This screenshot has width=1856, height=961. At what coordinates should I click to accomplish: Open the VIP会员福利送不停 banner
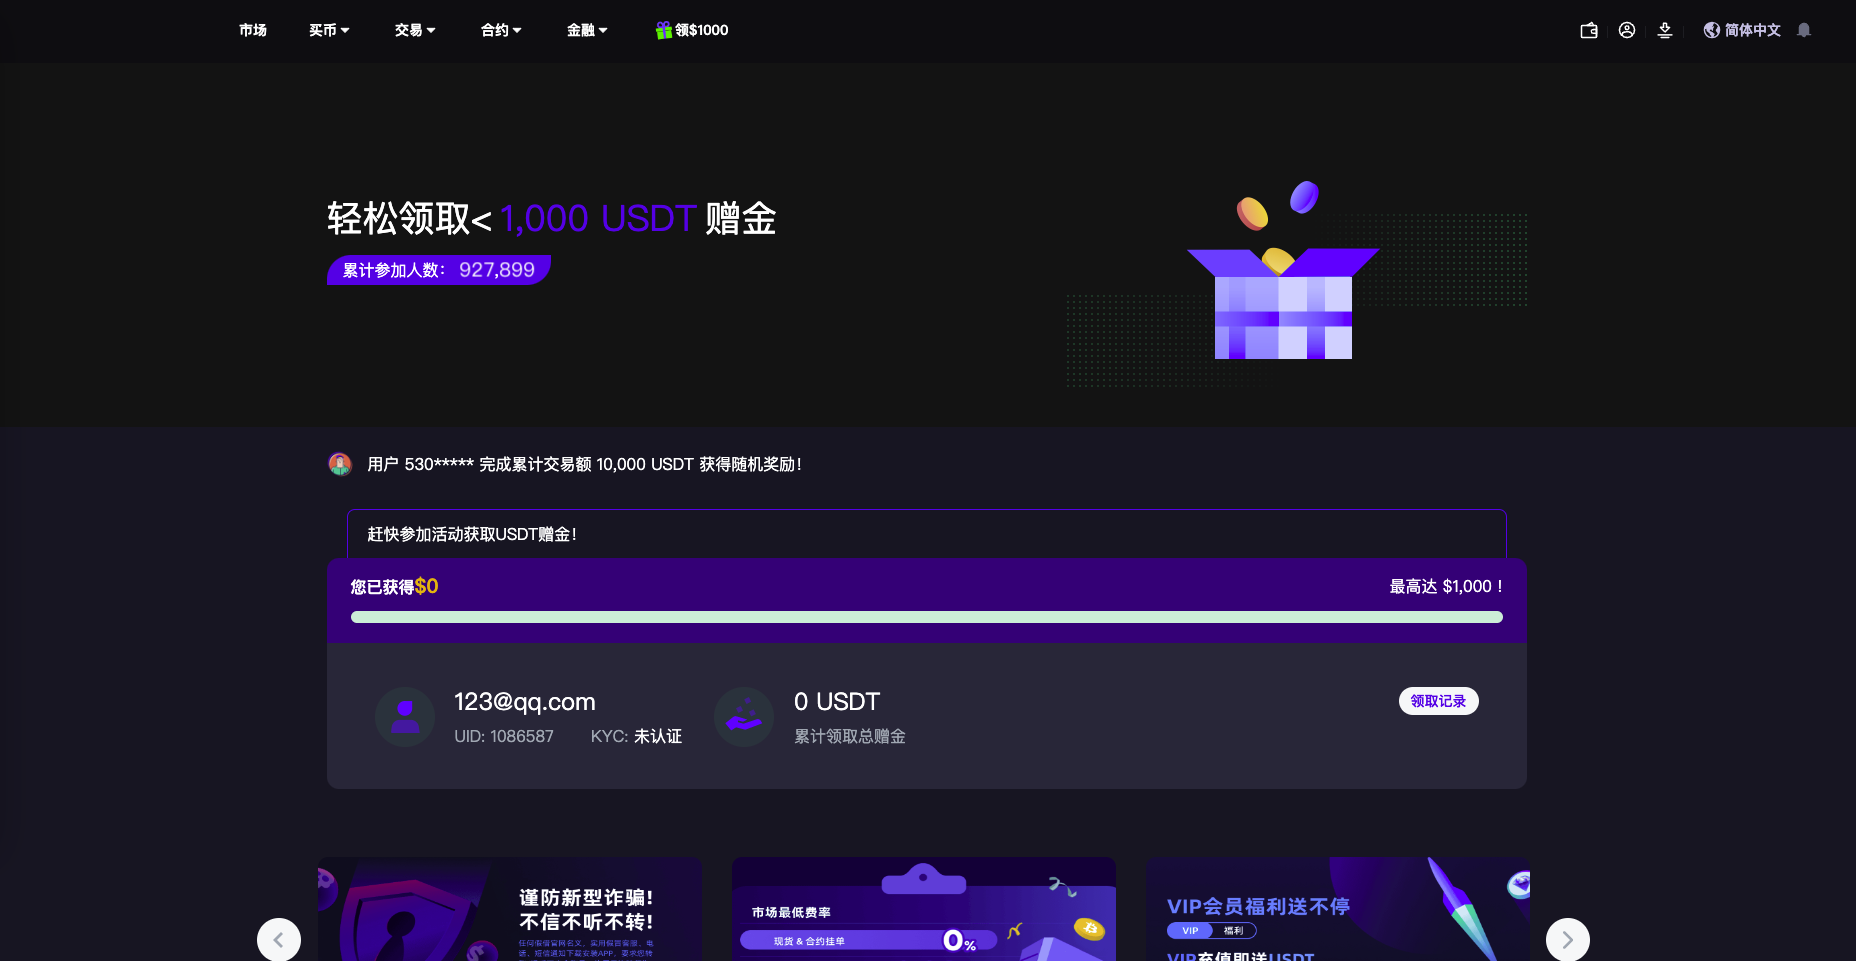[x=1337, y=909]
